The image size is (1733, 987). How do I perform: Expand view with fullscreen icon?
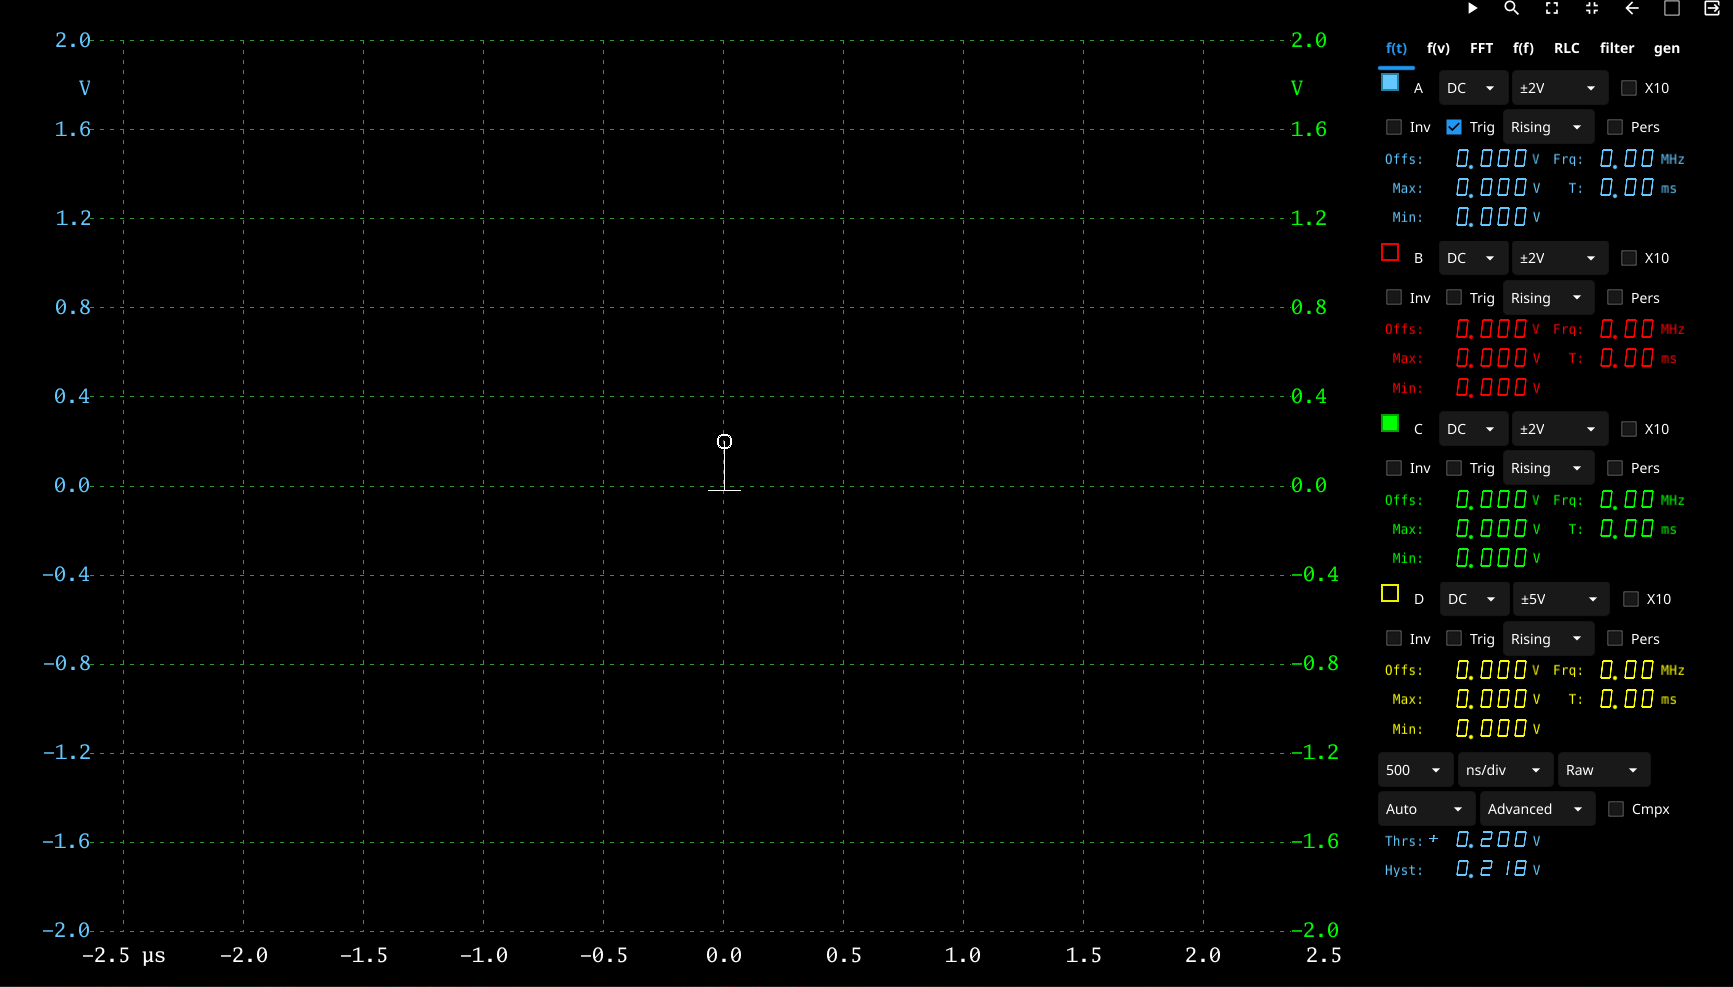(1552, 8)
